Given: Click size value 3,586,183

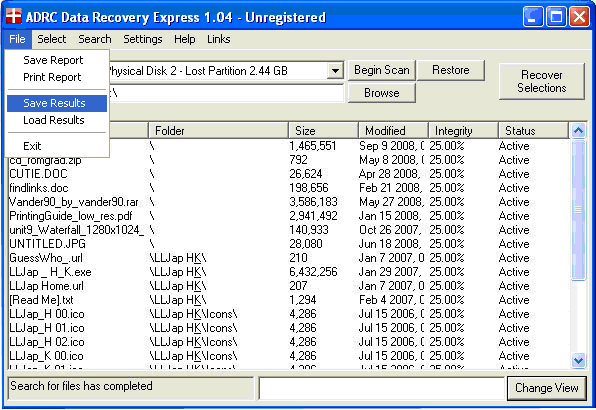Looking at the screenshot, I should 314,202.
